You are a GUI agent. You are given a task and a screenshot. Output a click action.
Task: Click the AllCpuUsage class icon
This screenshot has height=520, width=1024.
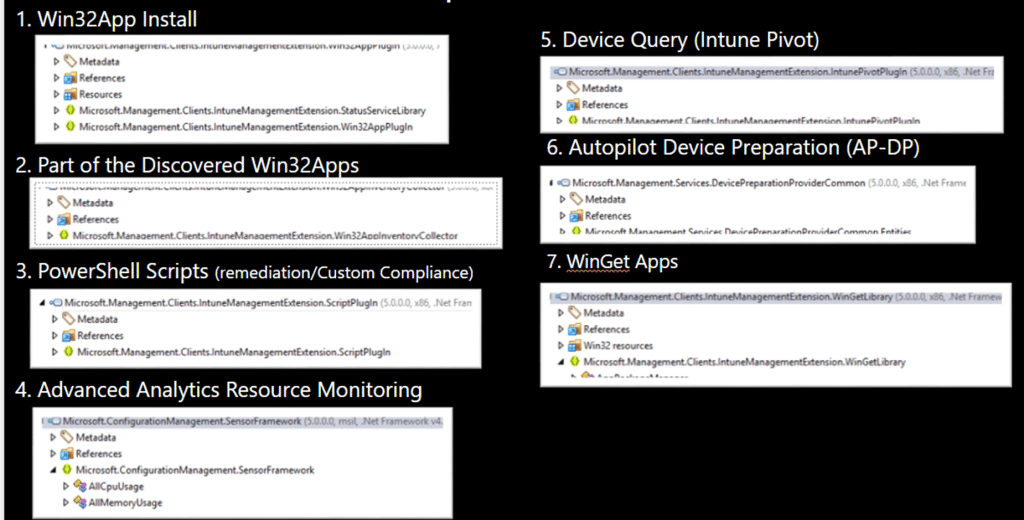79,486
